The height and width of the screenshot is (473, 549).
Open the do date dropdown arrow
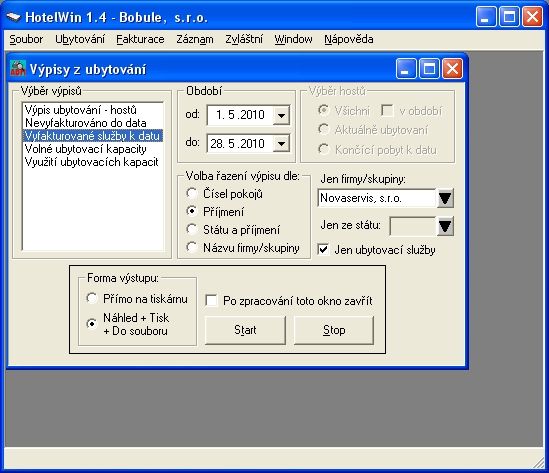tap(282, 143)
